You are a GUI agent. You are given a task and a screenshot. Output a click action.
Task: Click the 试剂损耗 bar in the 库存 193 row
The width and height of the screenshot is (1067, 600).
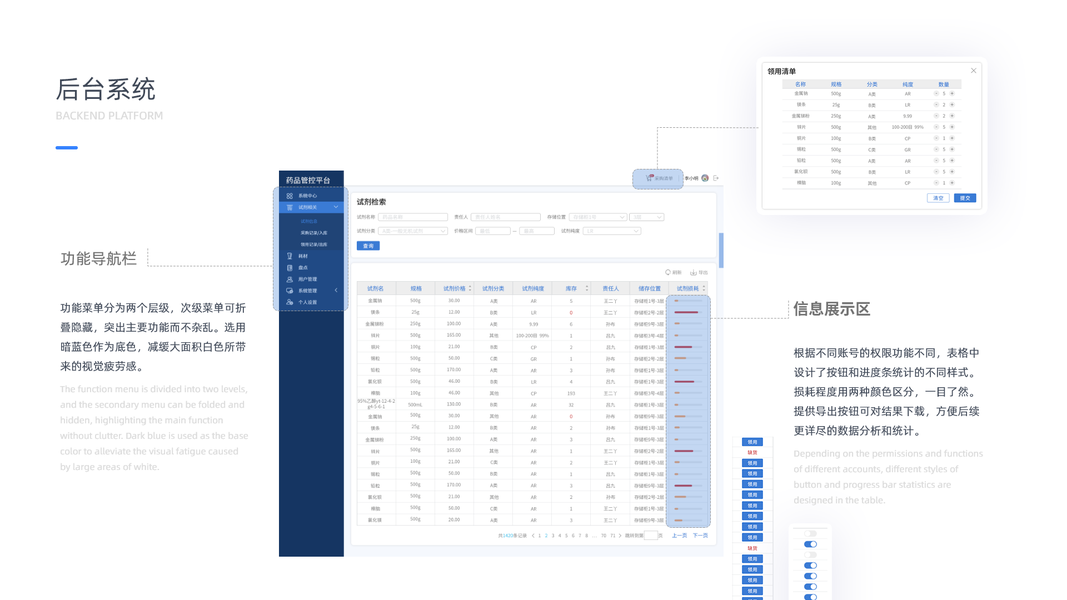coord(688,393)
